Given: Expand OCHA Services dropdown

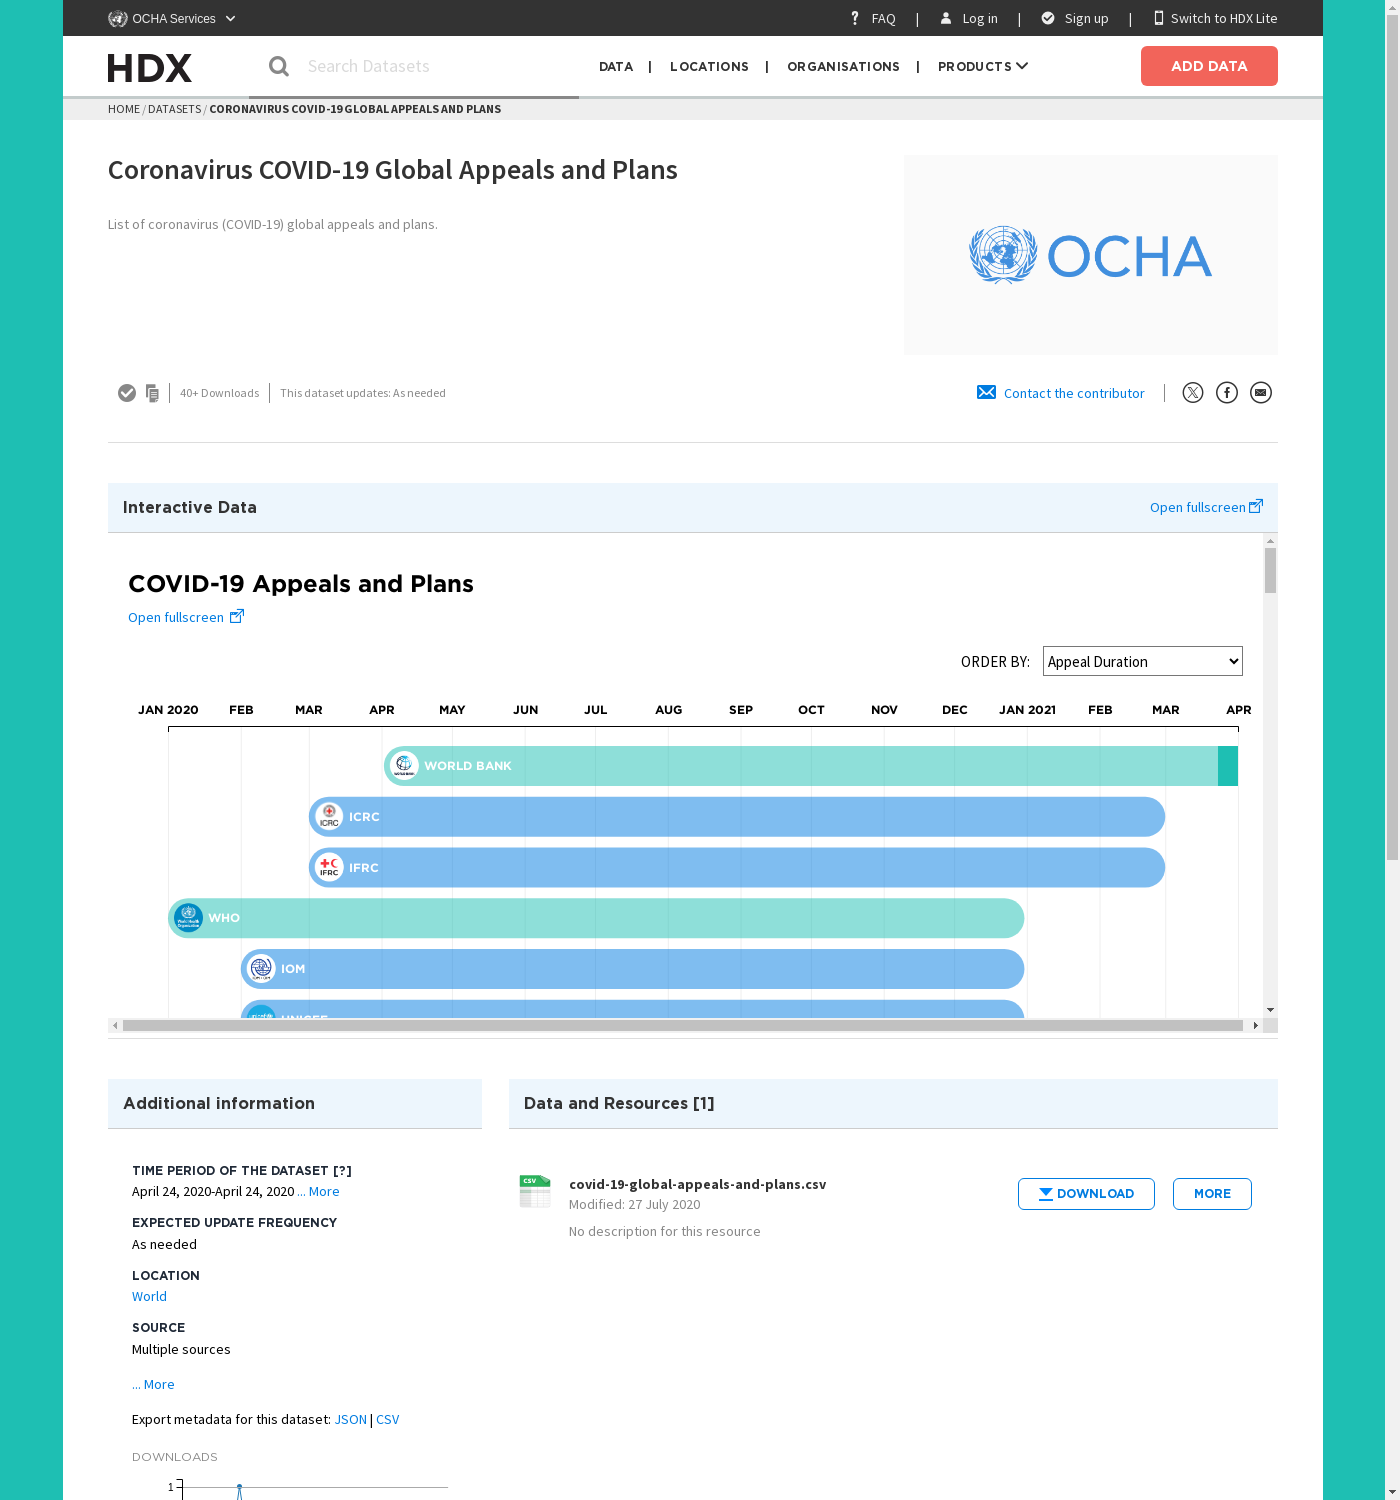Looking at the screenshot, I should (x=173, y=18).
